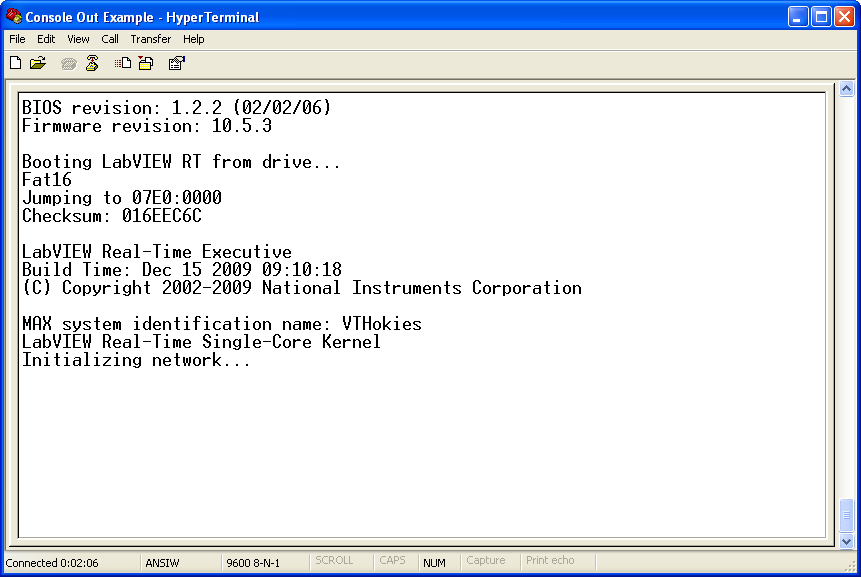Open the Help menu

194,39
